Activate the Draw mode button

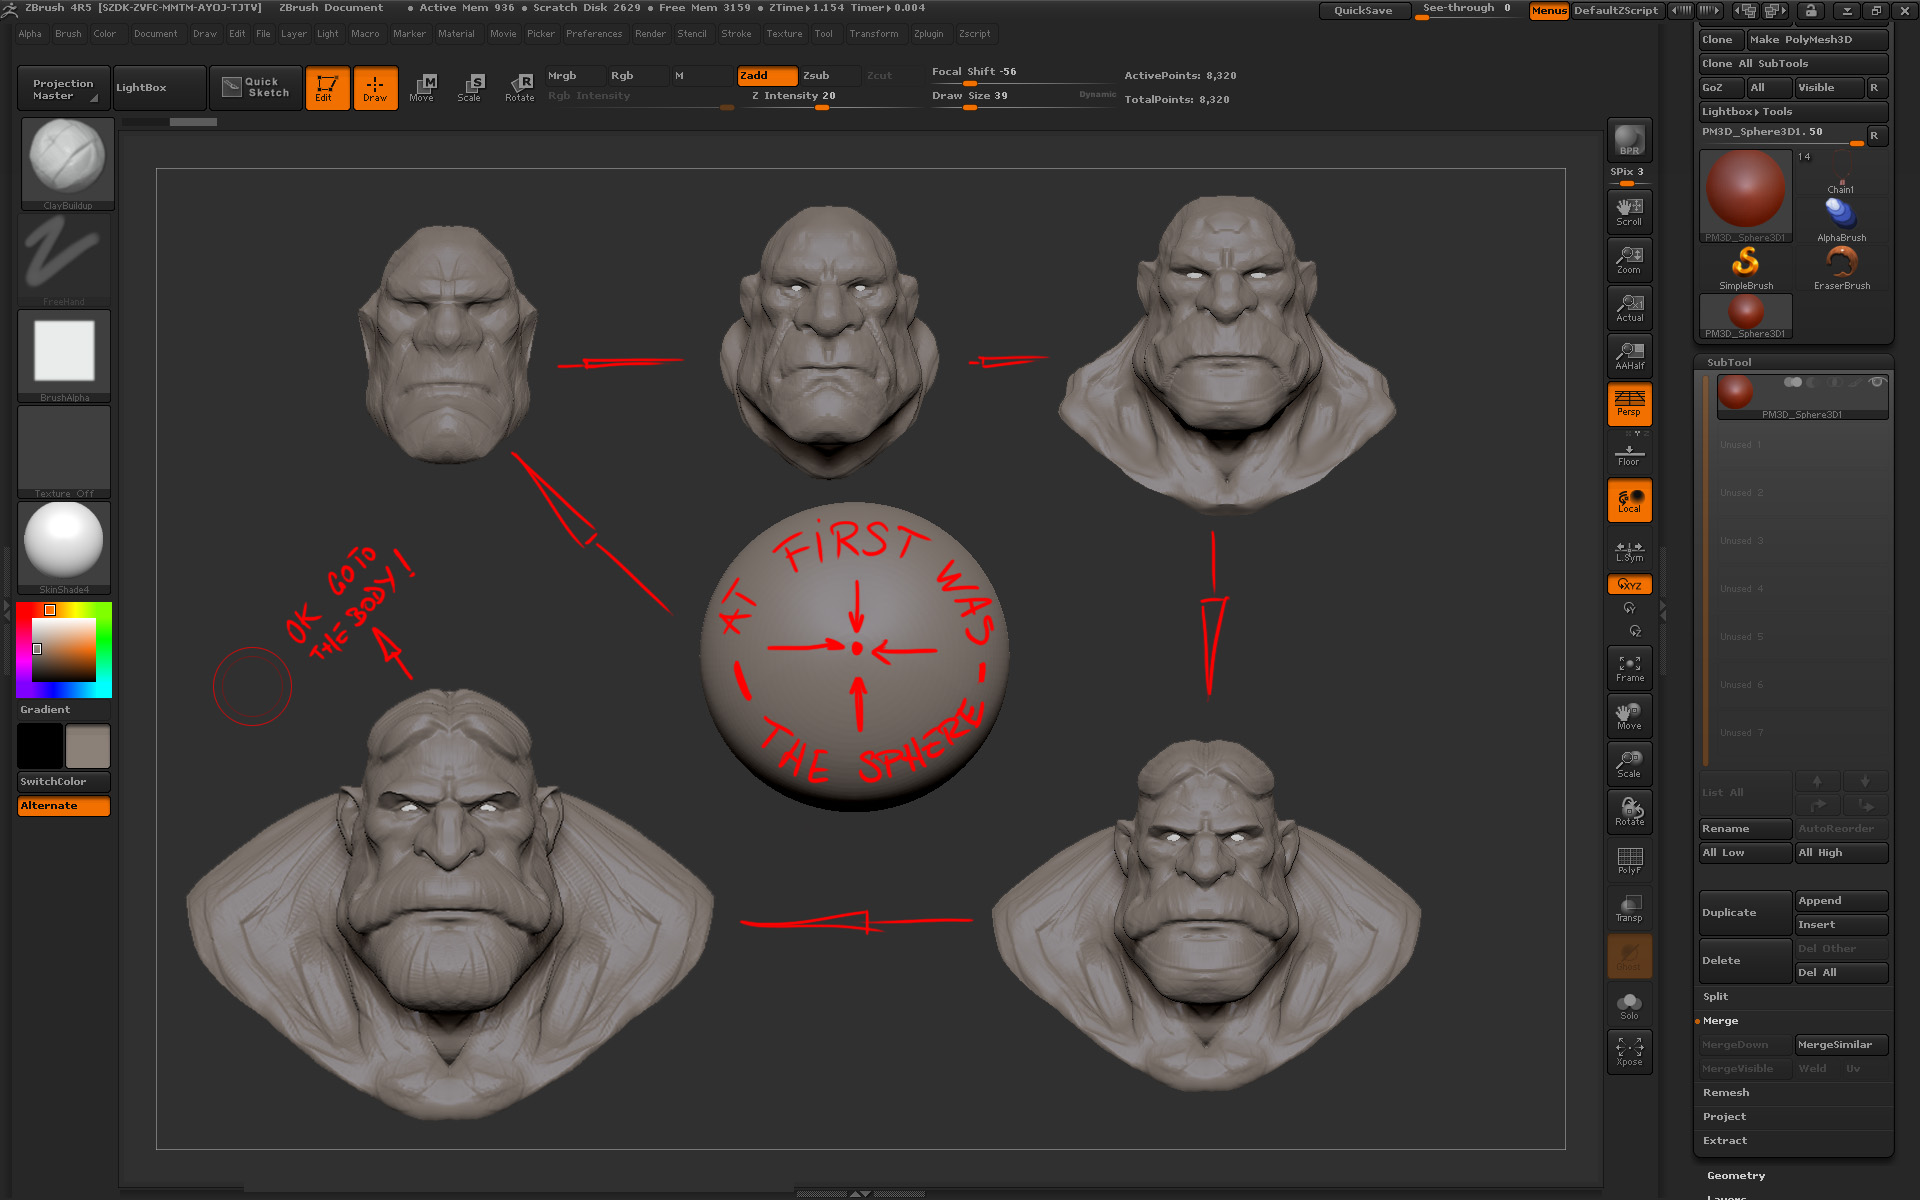click(x=375, y=88)
